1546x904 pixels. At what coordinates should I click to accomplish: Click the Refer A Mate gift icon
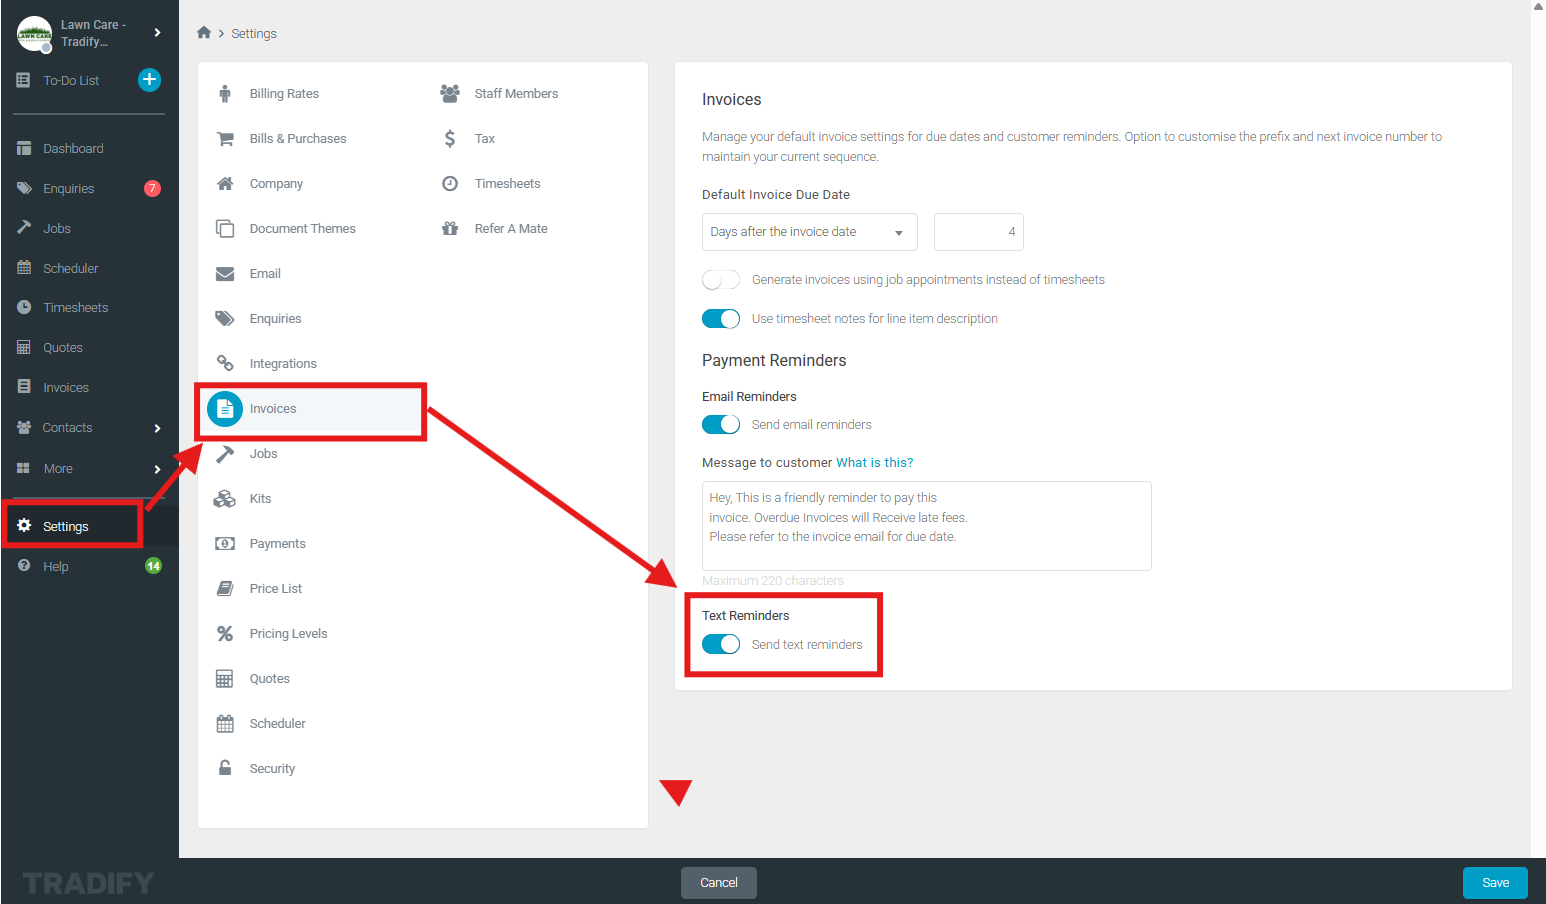coord(450,229)
